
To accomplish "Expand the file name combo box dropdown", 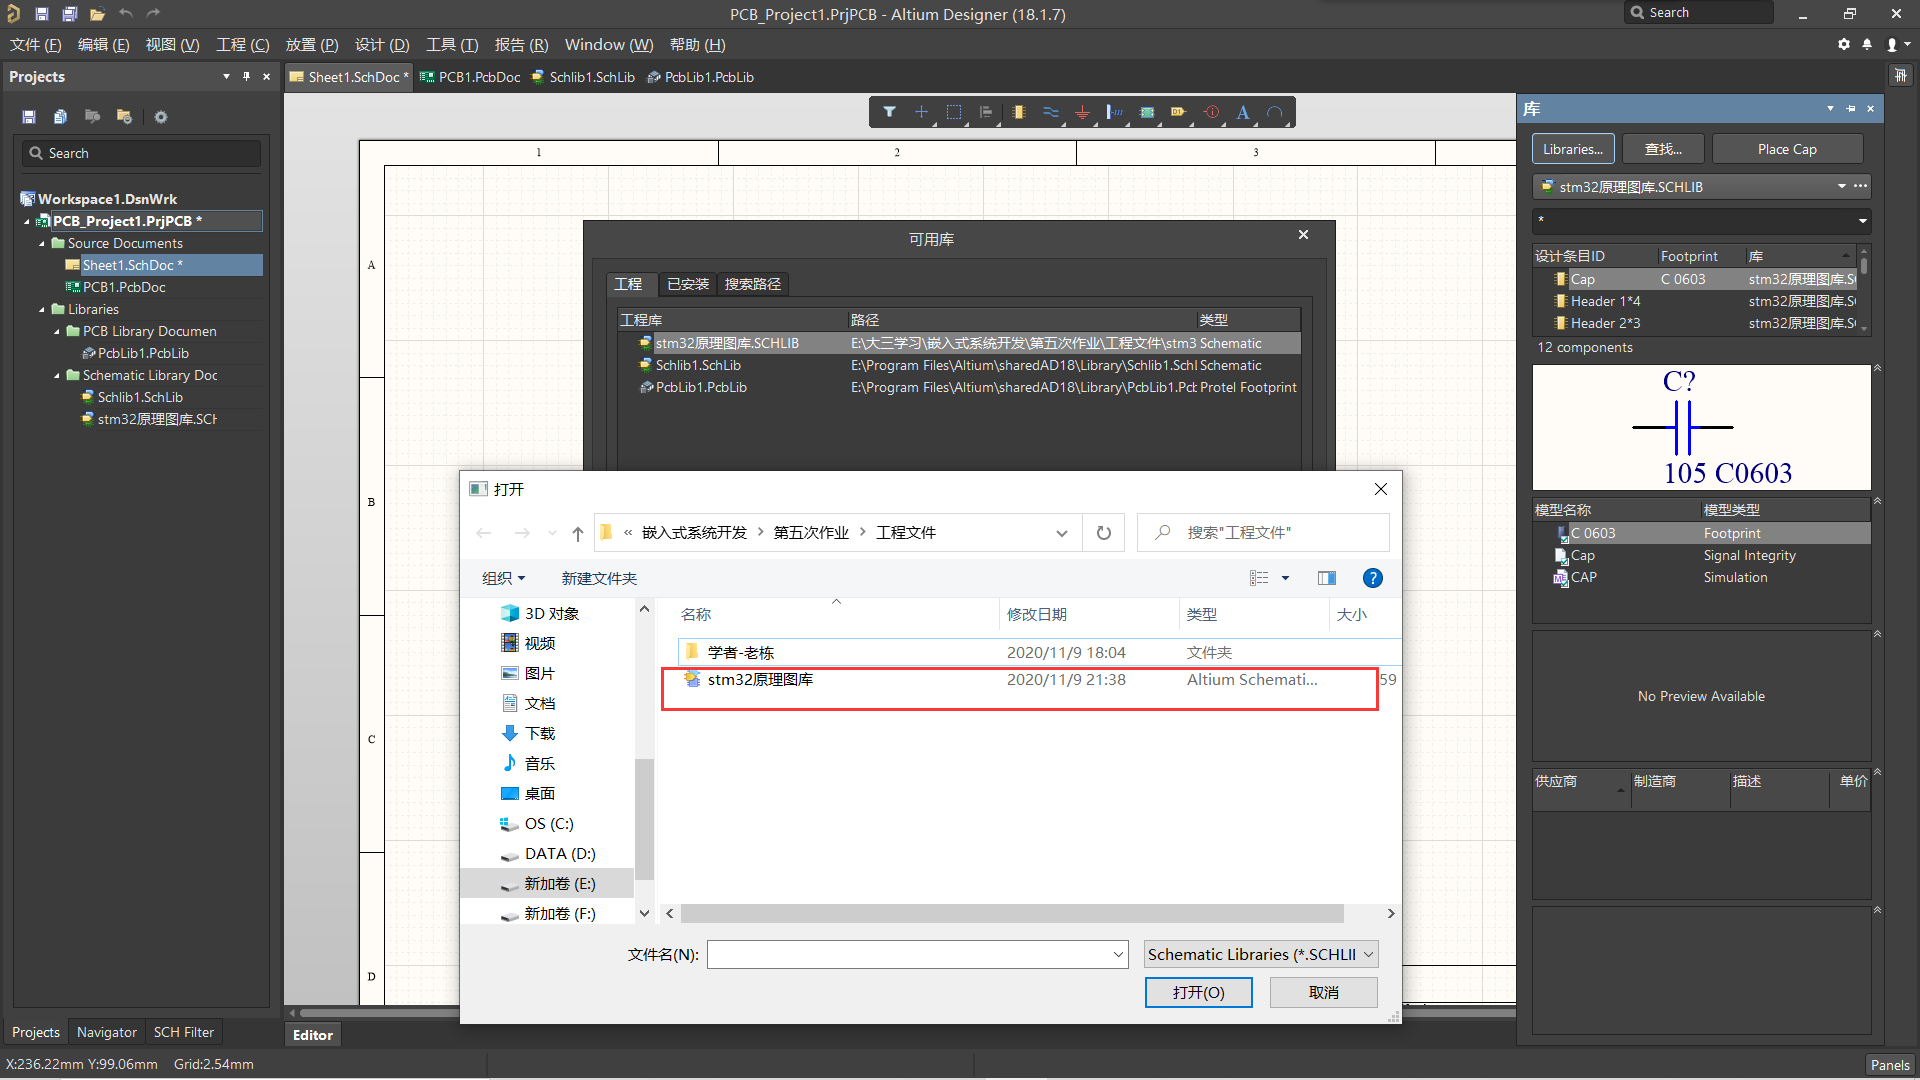I will 1118,955.
